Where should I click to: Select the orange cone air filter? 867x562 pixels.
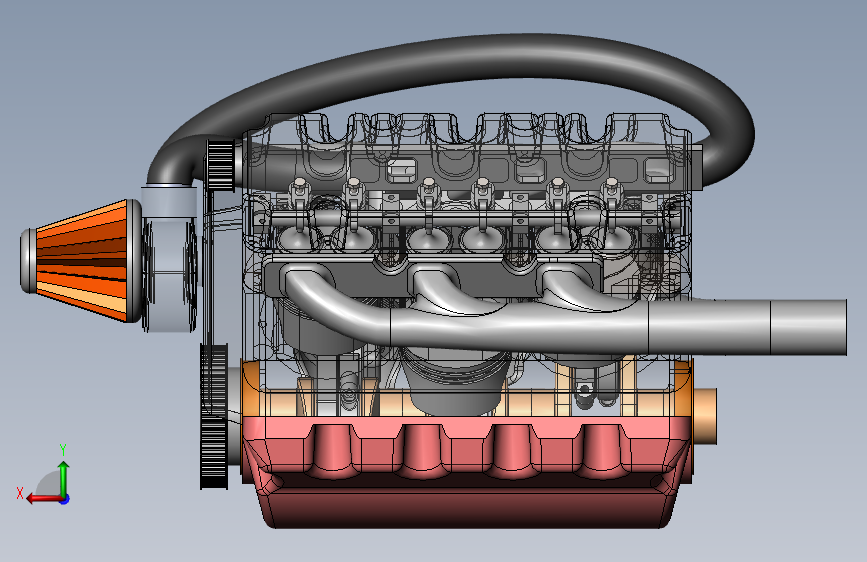81,261
